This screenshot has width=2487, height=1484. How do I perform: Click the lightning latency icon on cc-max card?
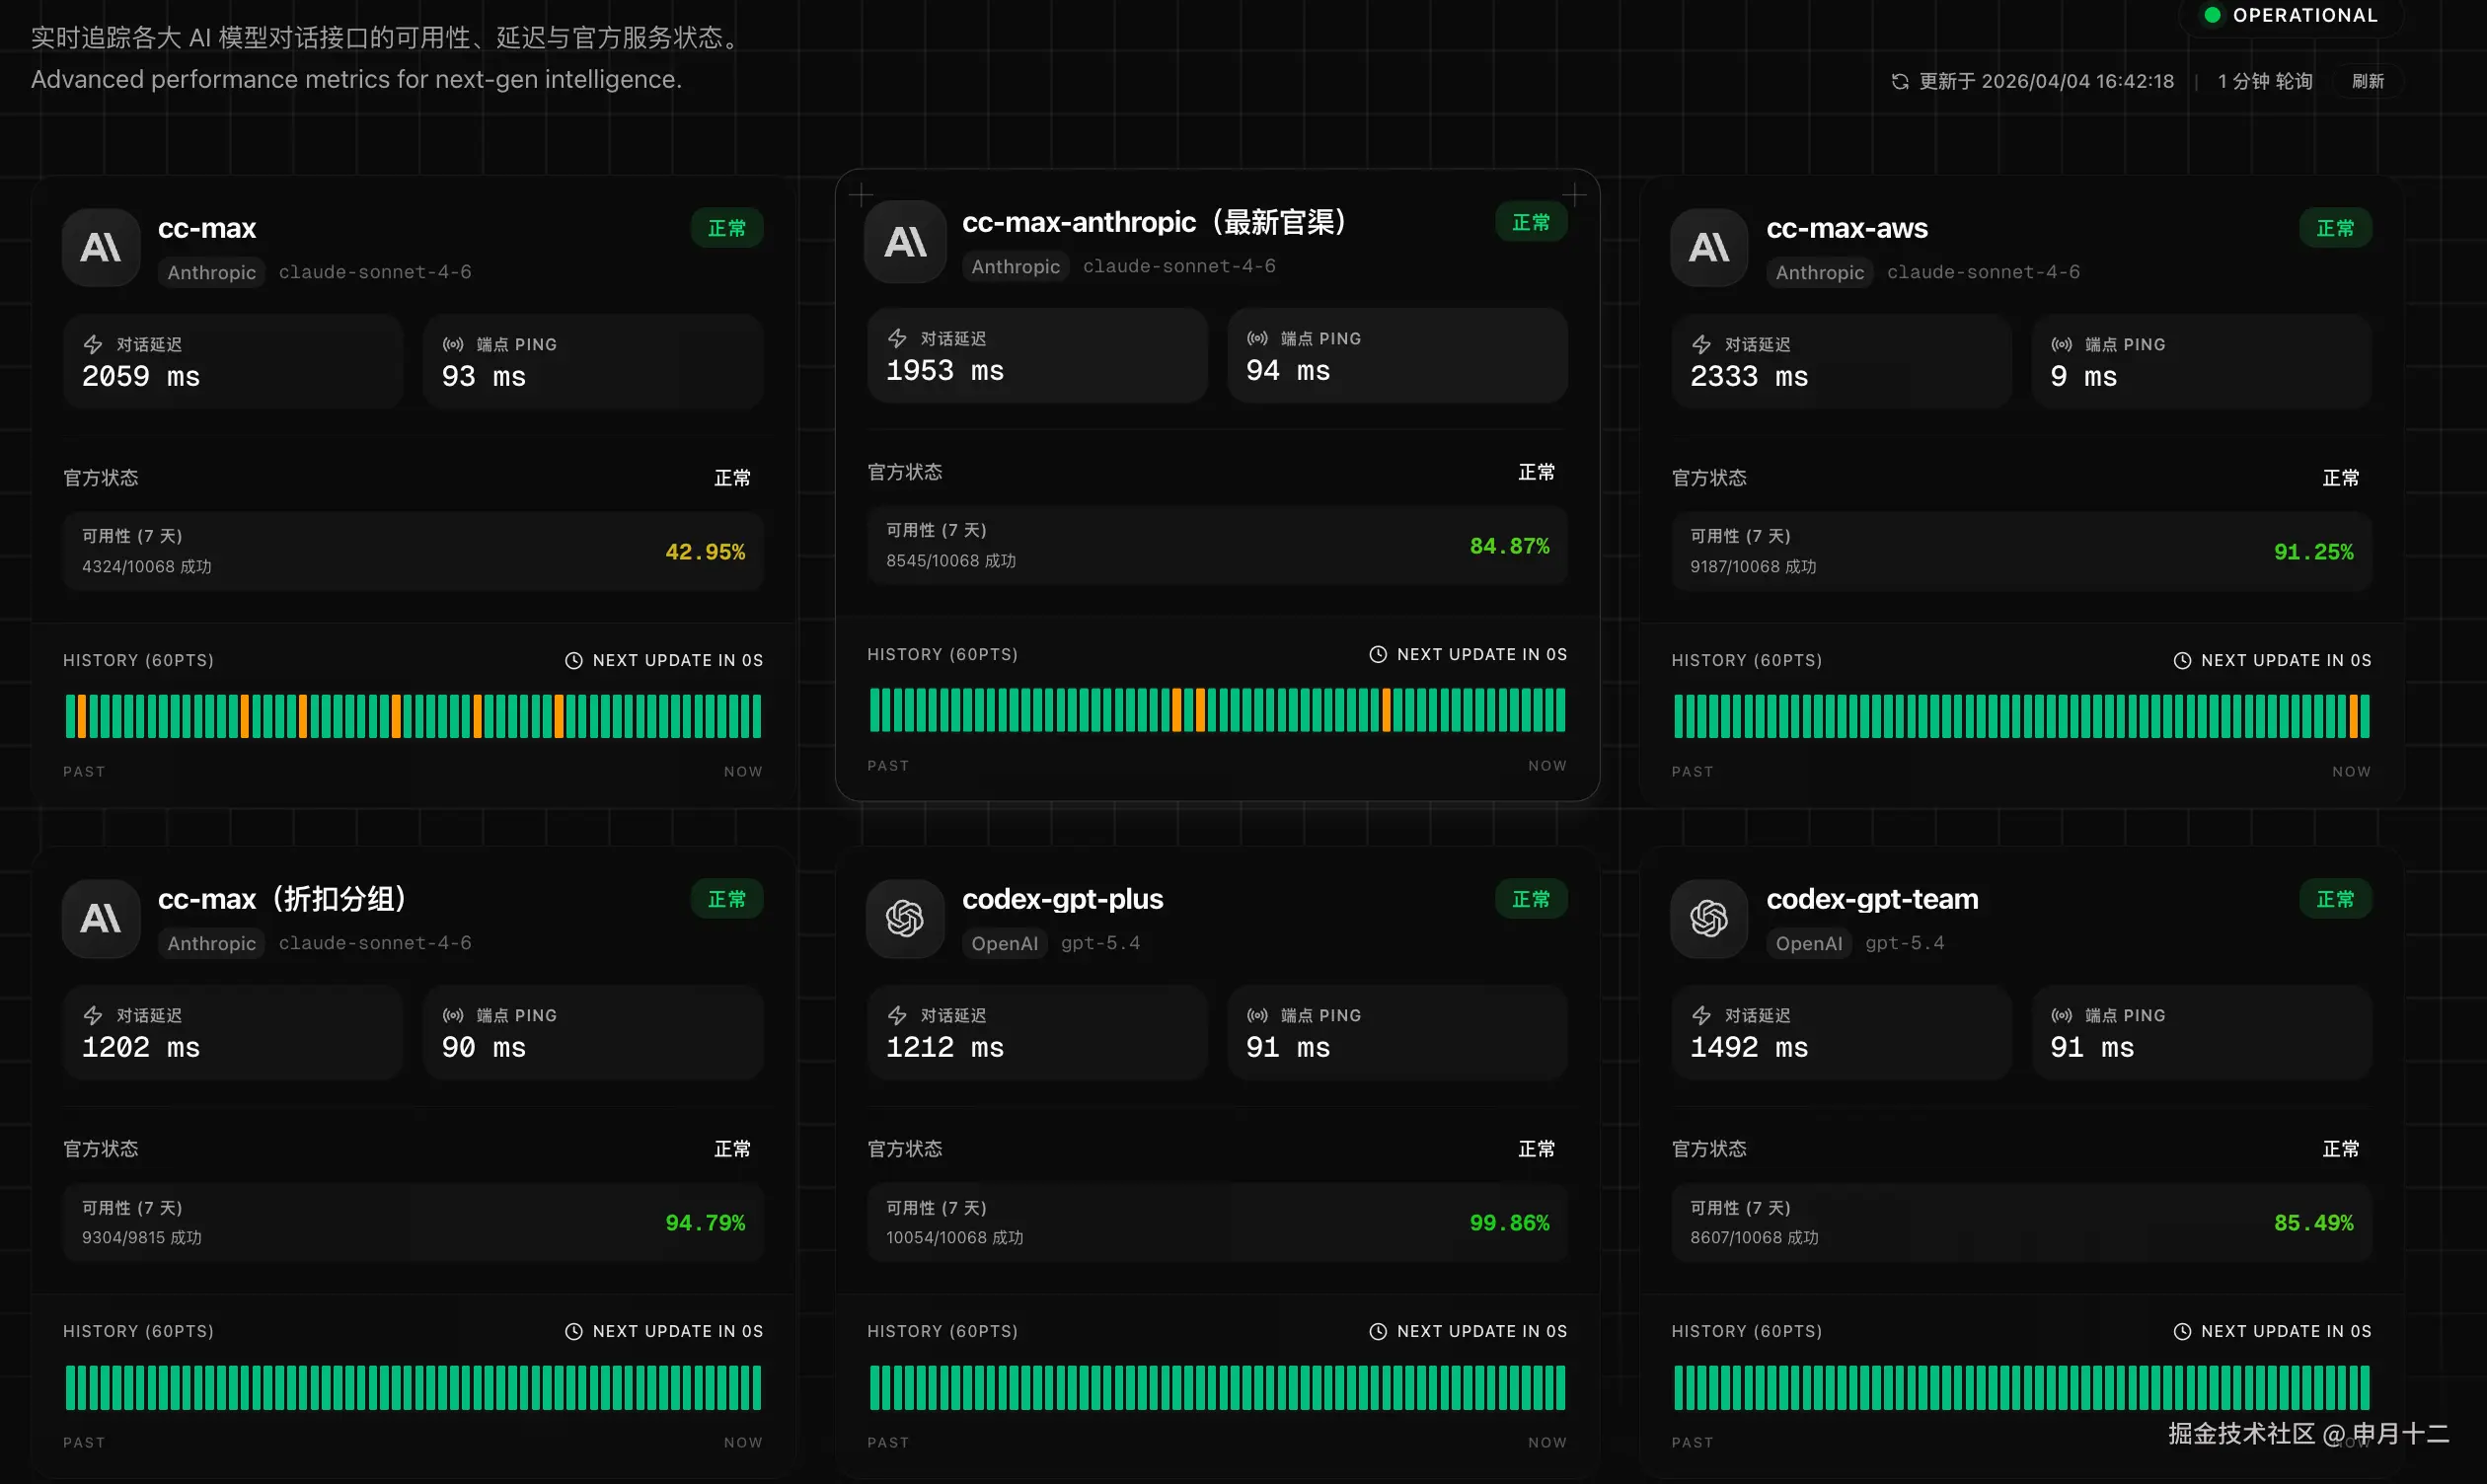point(93,344)
